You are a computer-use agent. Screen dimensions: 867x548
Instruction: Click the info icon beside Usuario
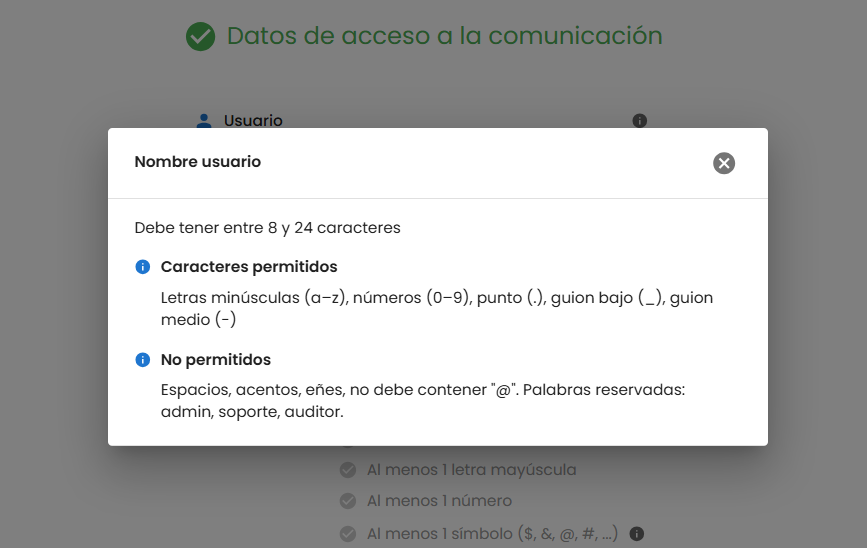click(x=640, y=121)
